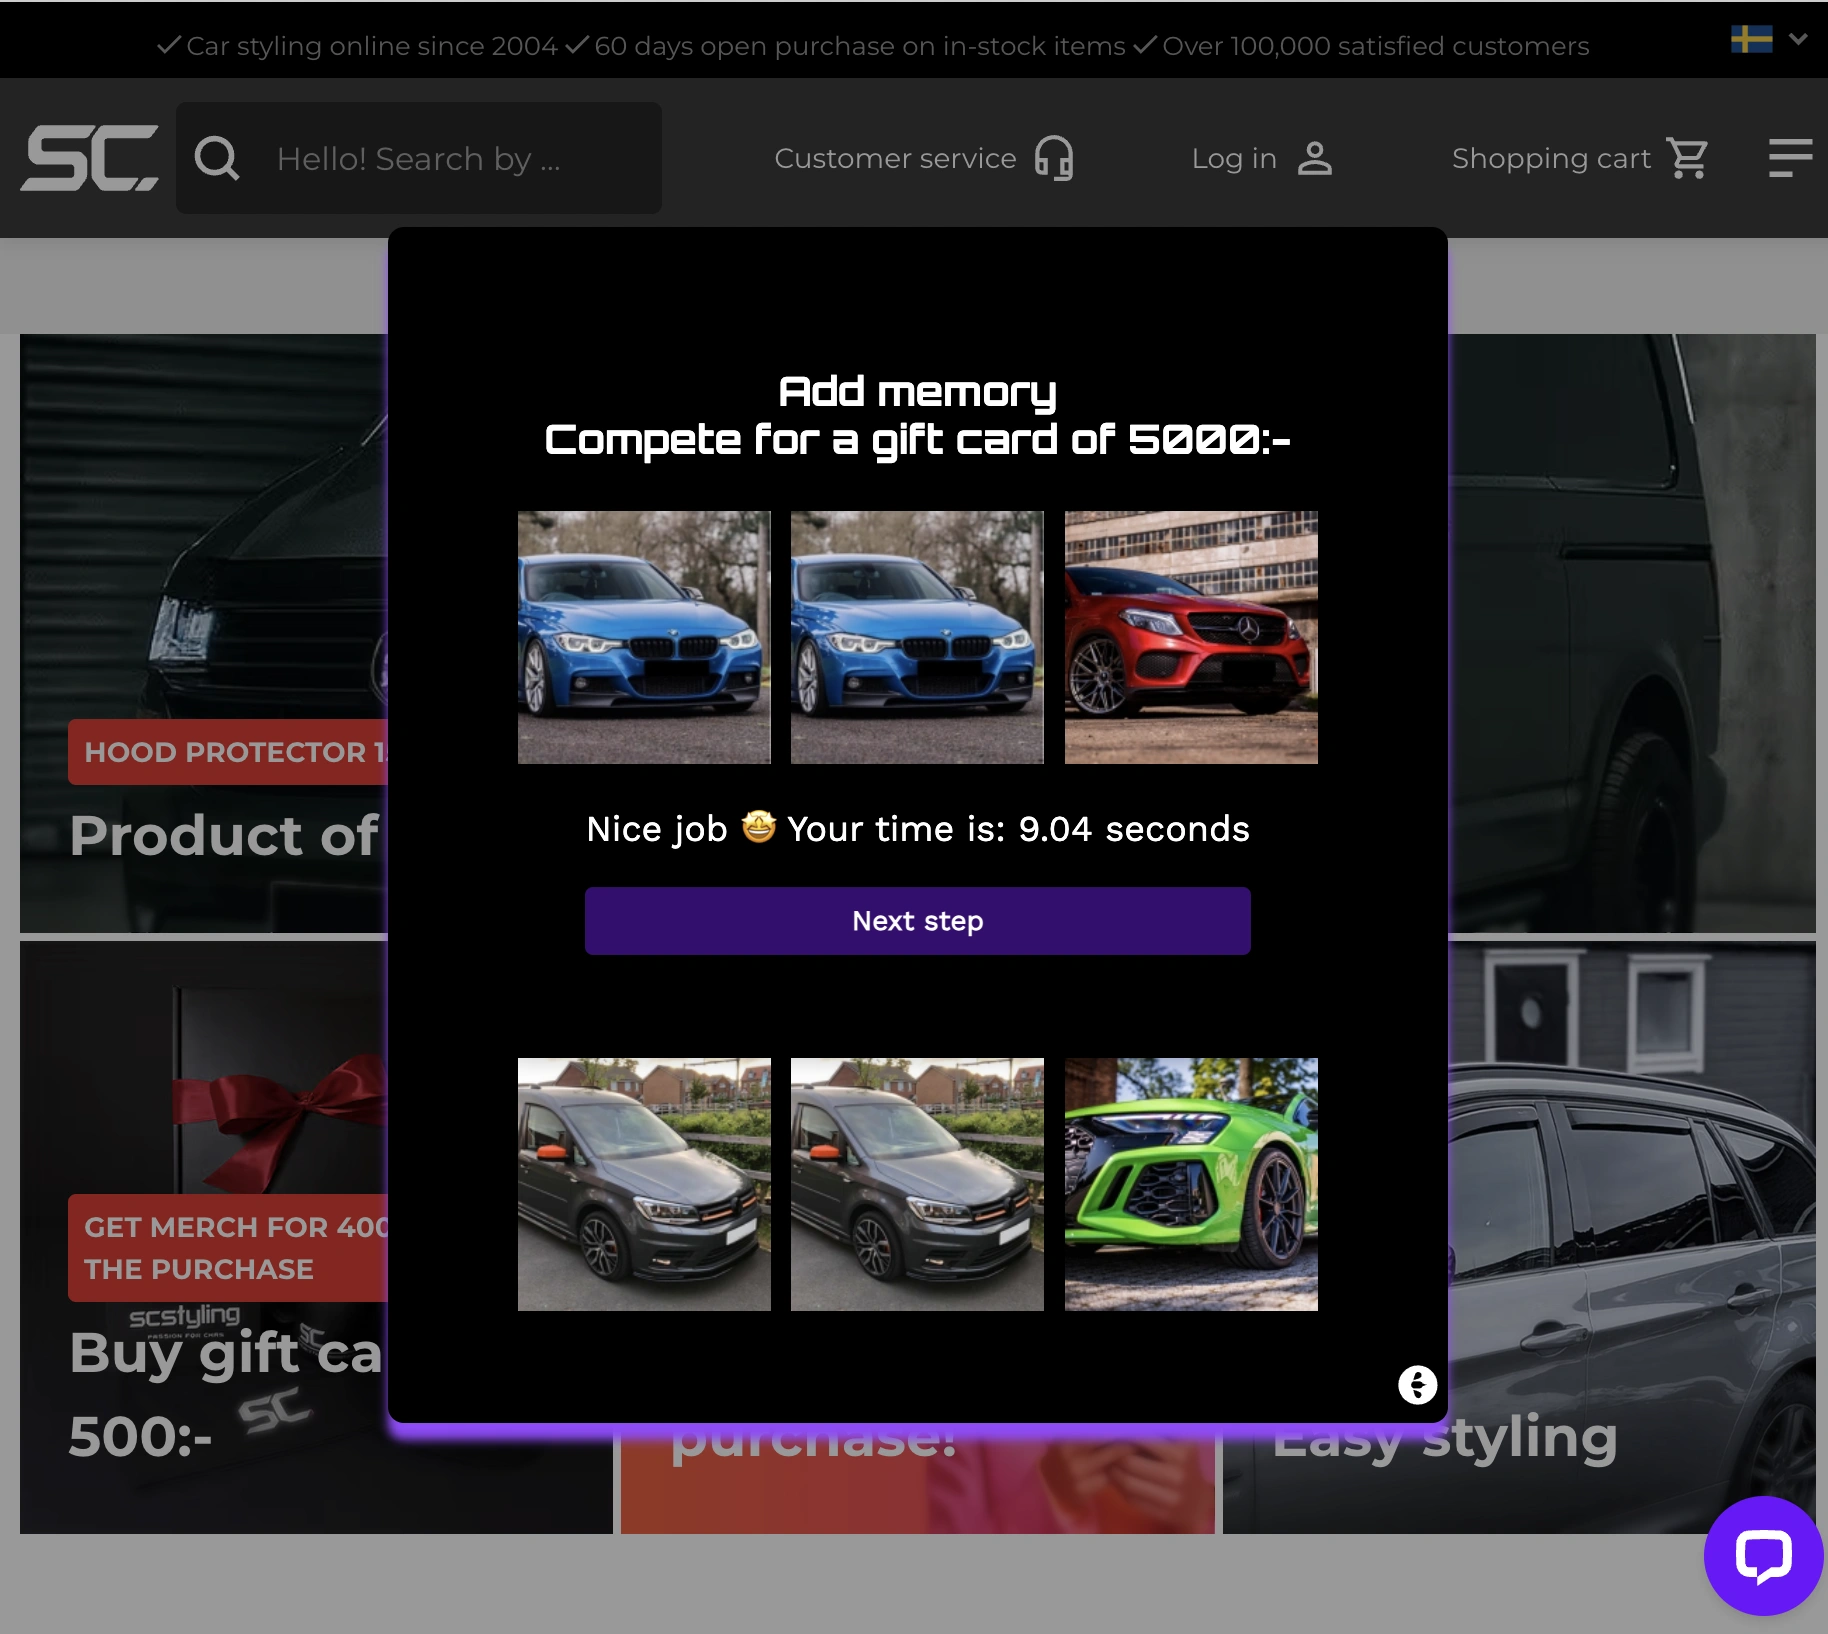This screenshot has width=1828, height=1634.
Task: Click the magnifying glass search icon
Action: click(x=217, y=158)
